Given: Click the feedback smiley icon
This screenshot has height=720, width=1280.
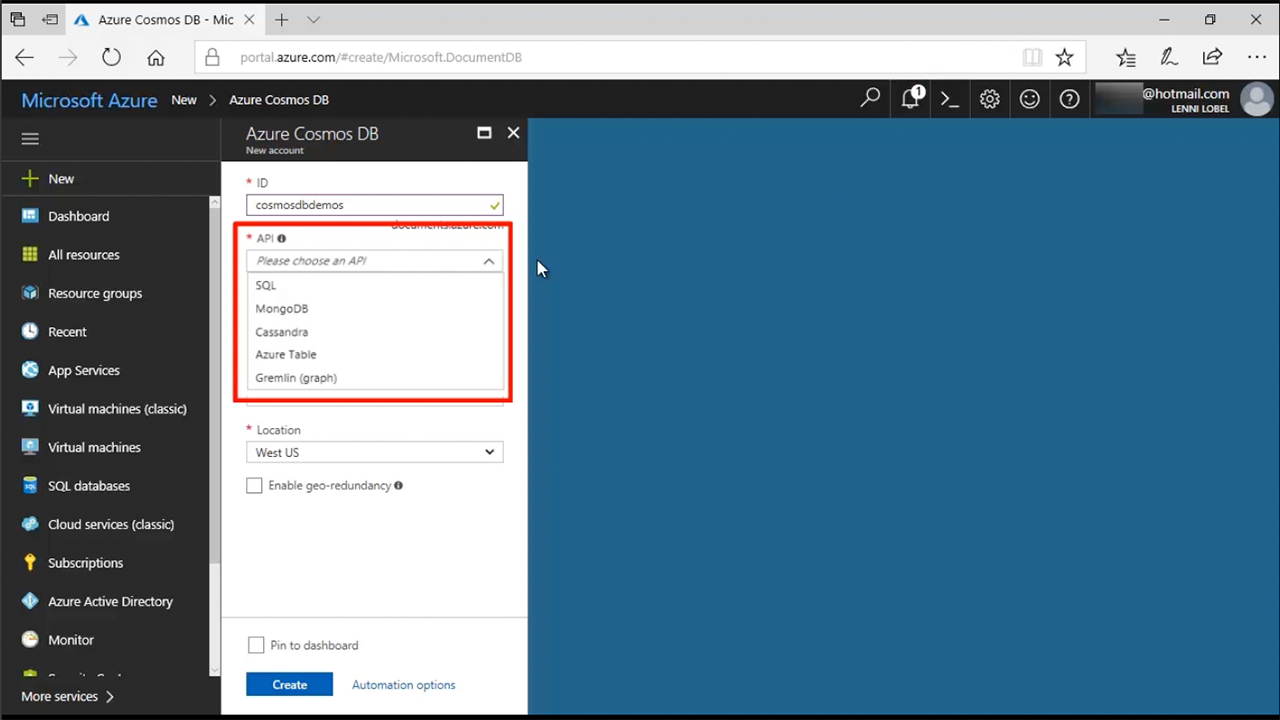Looking at the screenshot, I should pyautogui.click(x=1030, y=99).
